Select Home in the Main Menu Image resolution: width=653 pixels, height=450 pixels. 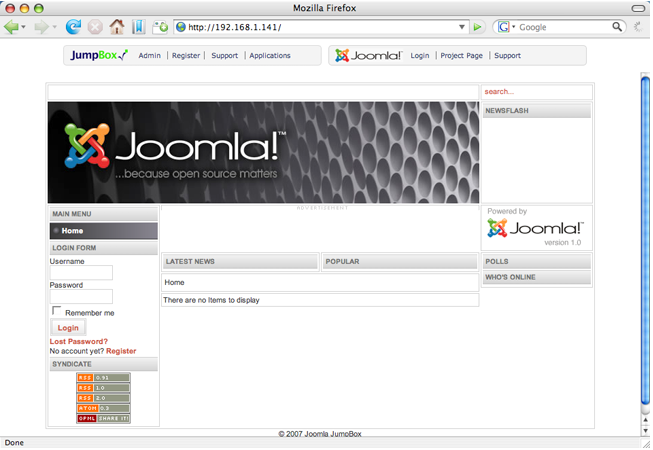(x=104, y=231)
